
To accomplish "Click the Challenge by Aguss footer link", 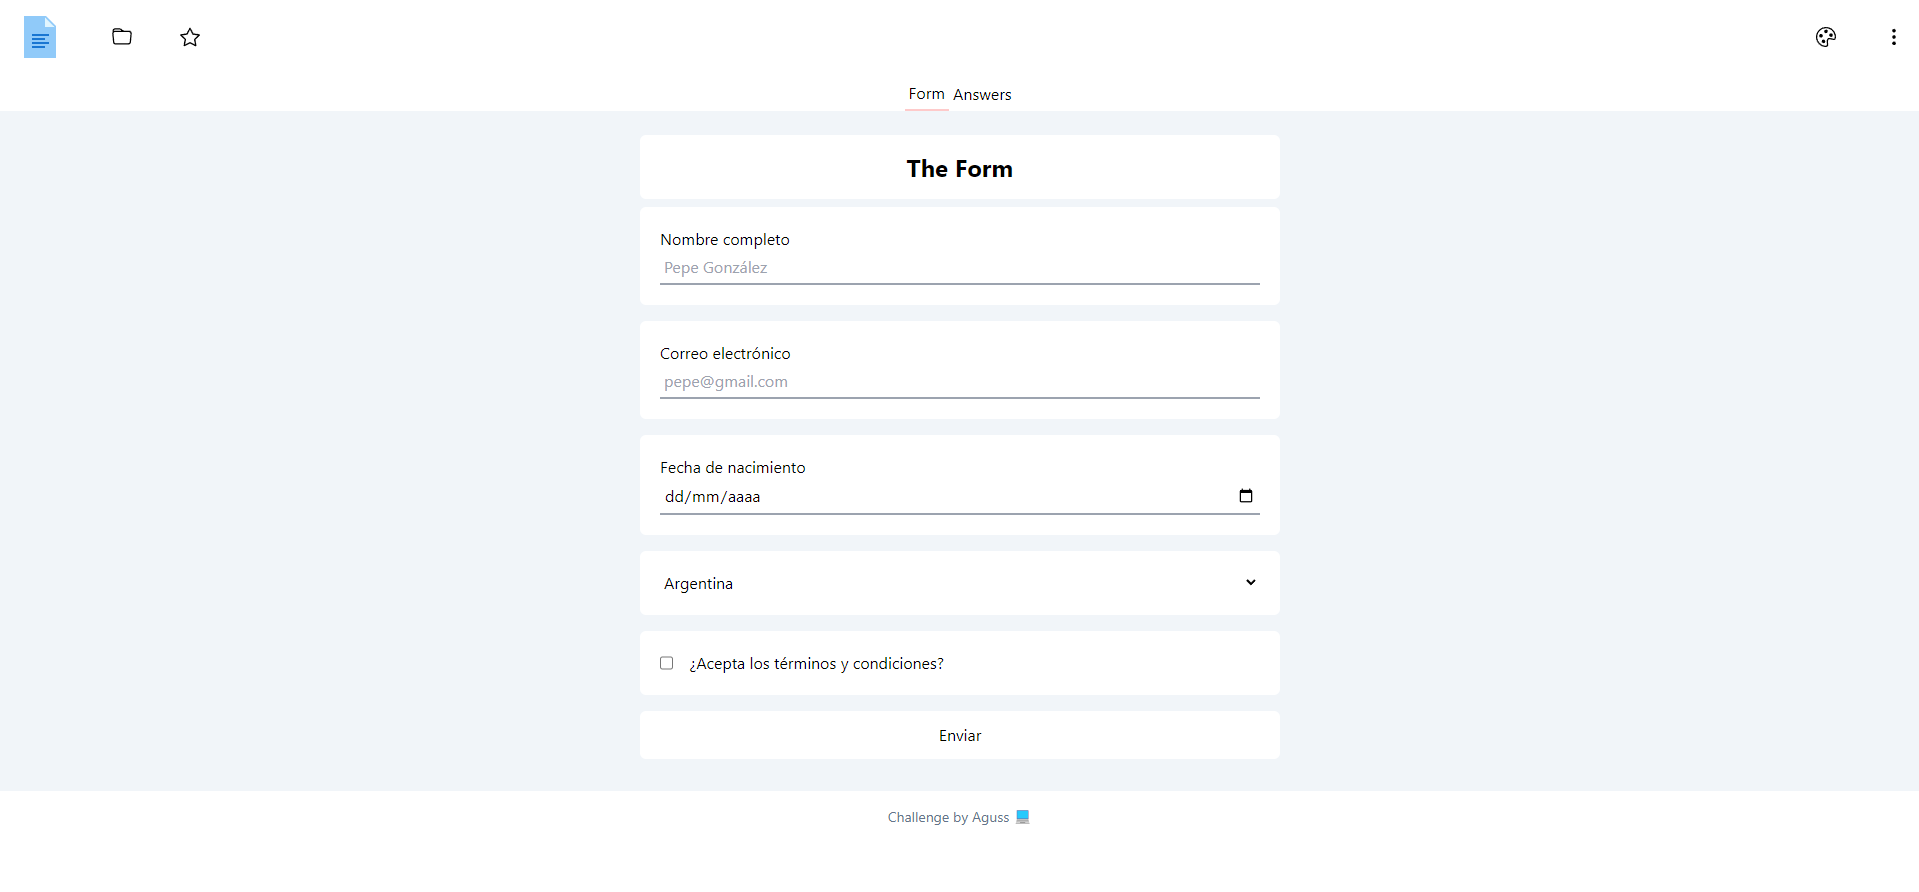I will coord(948,817).
